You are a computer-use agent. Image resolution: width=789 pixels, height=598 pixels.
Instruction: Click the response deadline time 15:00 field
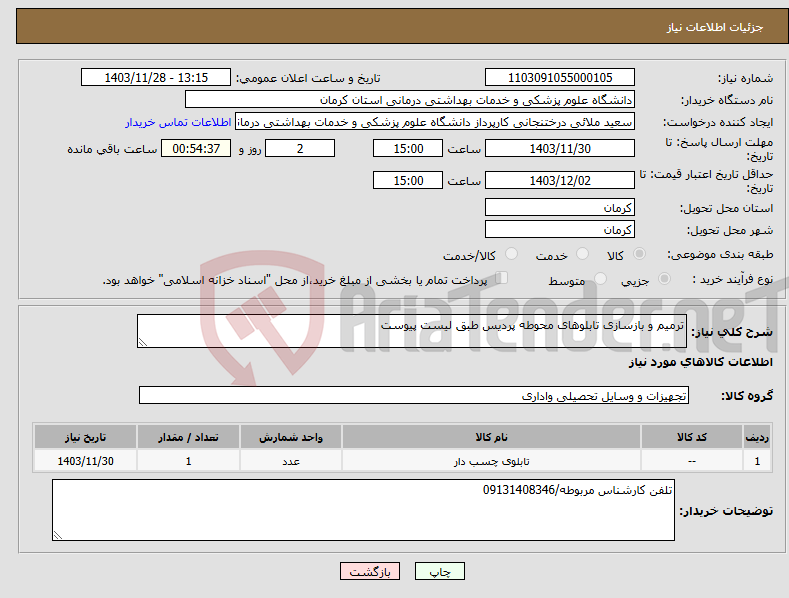[408, 148]
